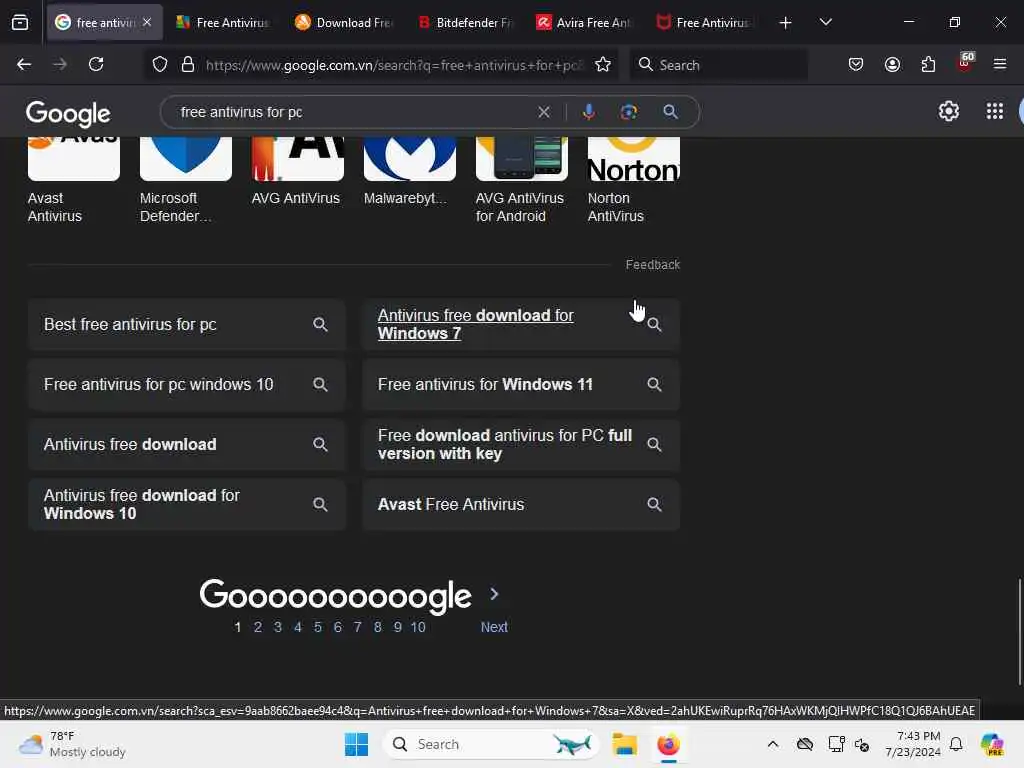The width and height of the screenshot is (1024, 768).
Task: Open Firefox application hamburger menu
Action: click(1000, 64)
